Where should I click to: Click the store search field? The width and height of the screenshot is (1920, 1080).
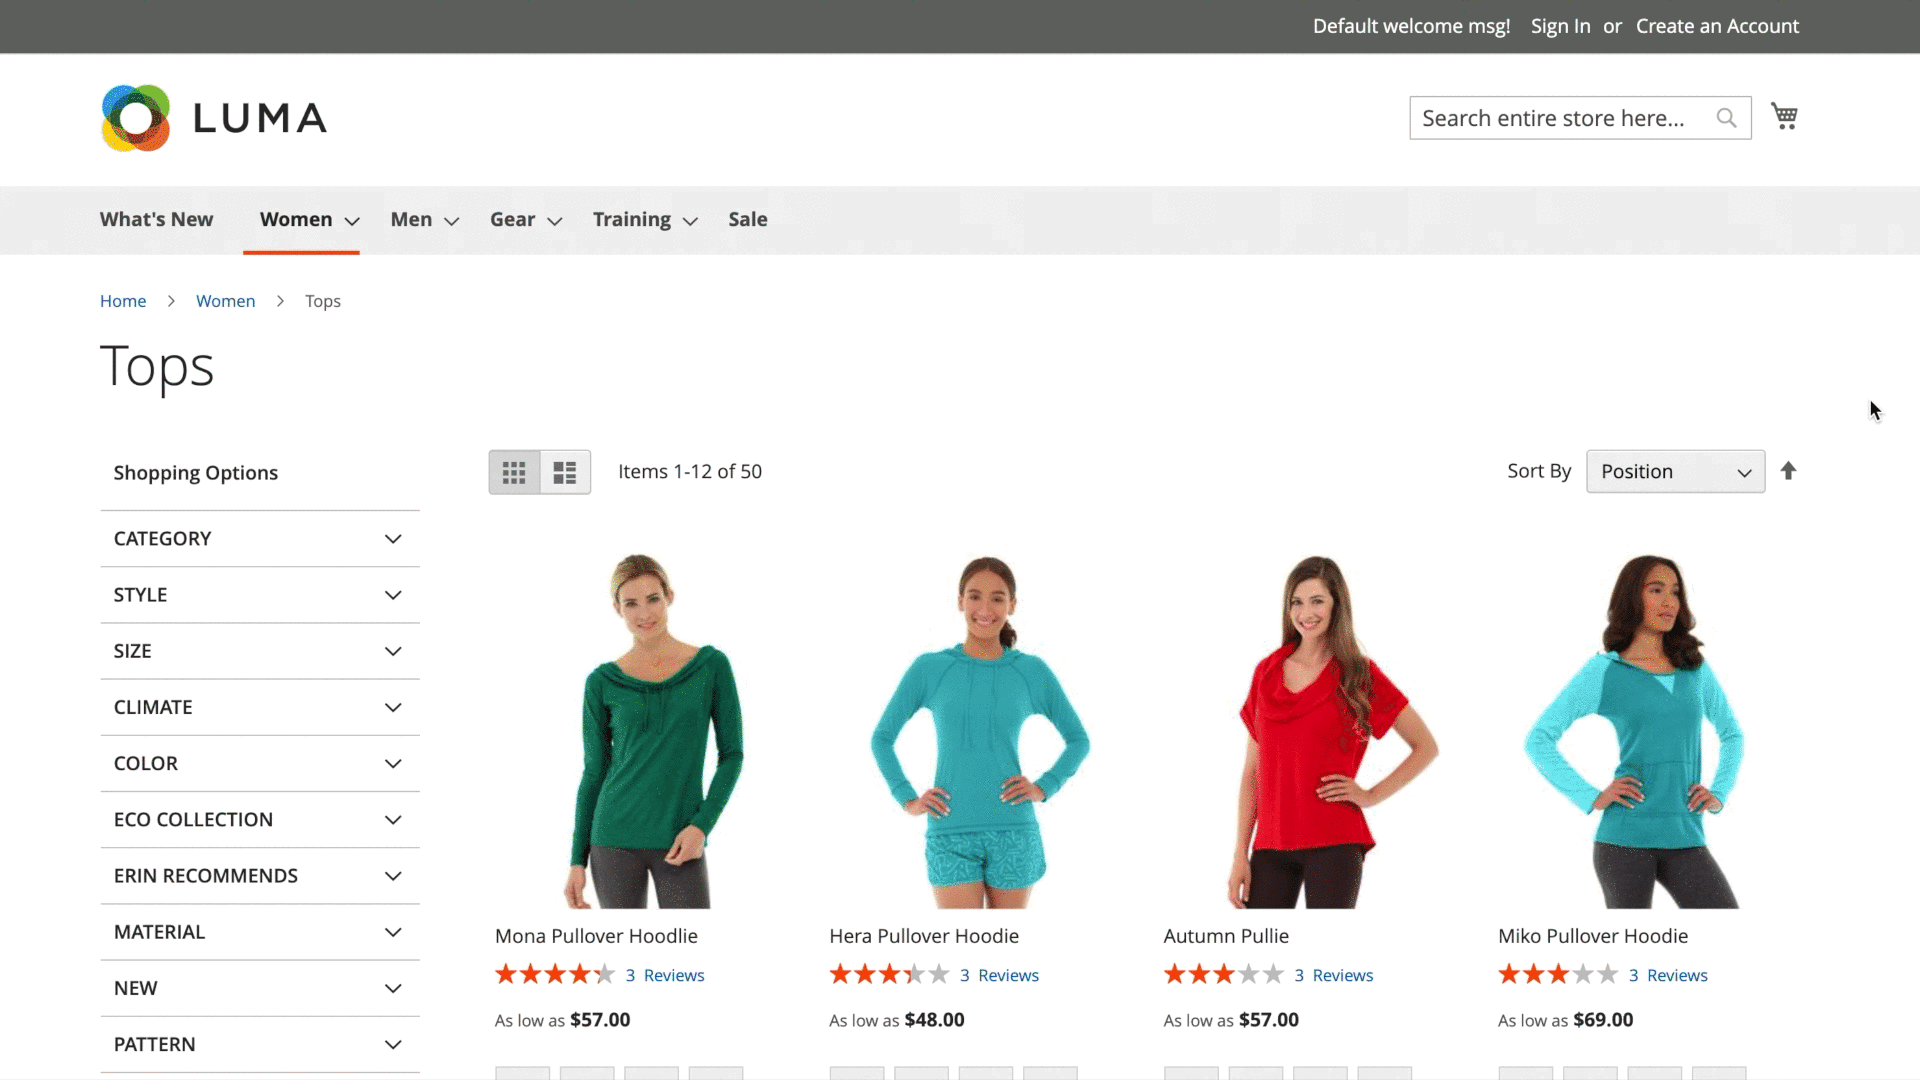point(1560,118)
